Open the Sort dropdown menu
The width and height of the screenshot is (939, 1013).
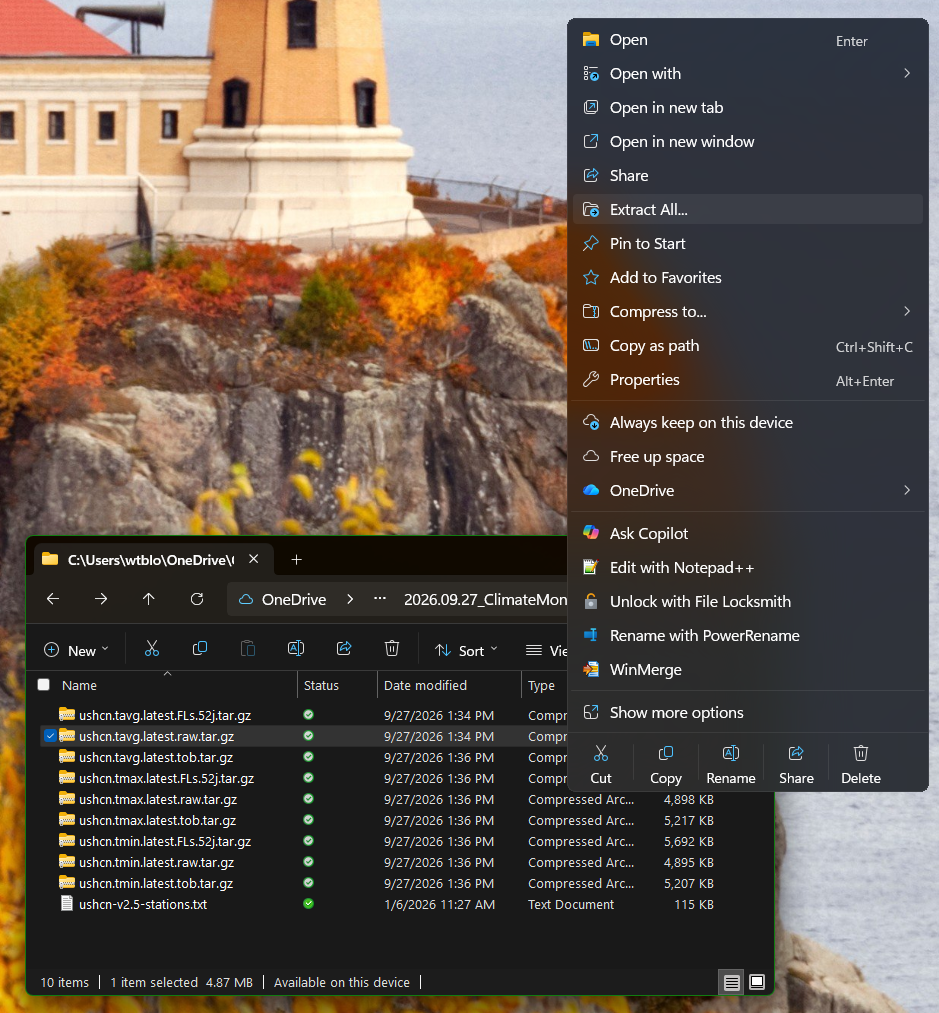pos(467,651)
